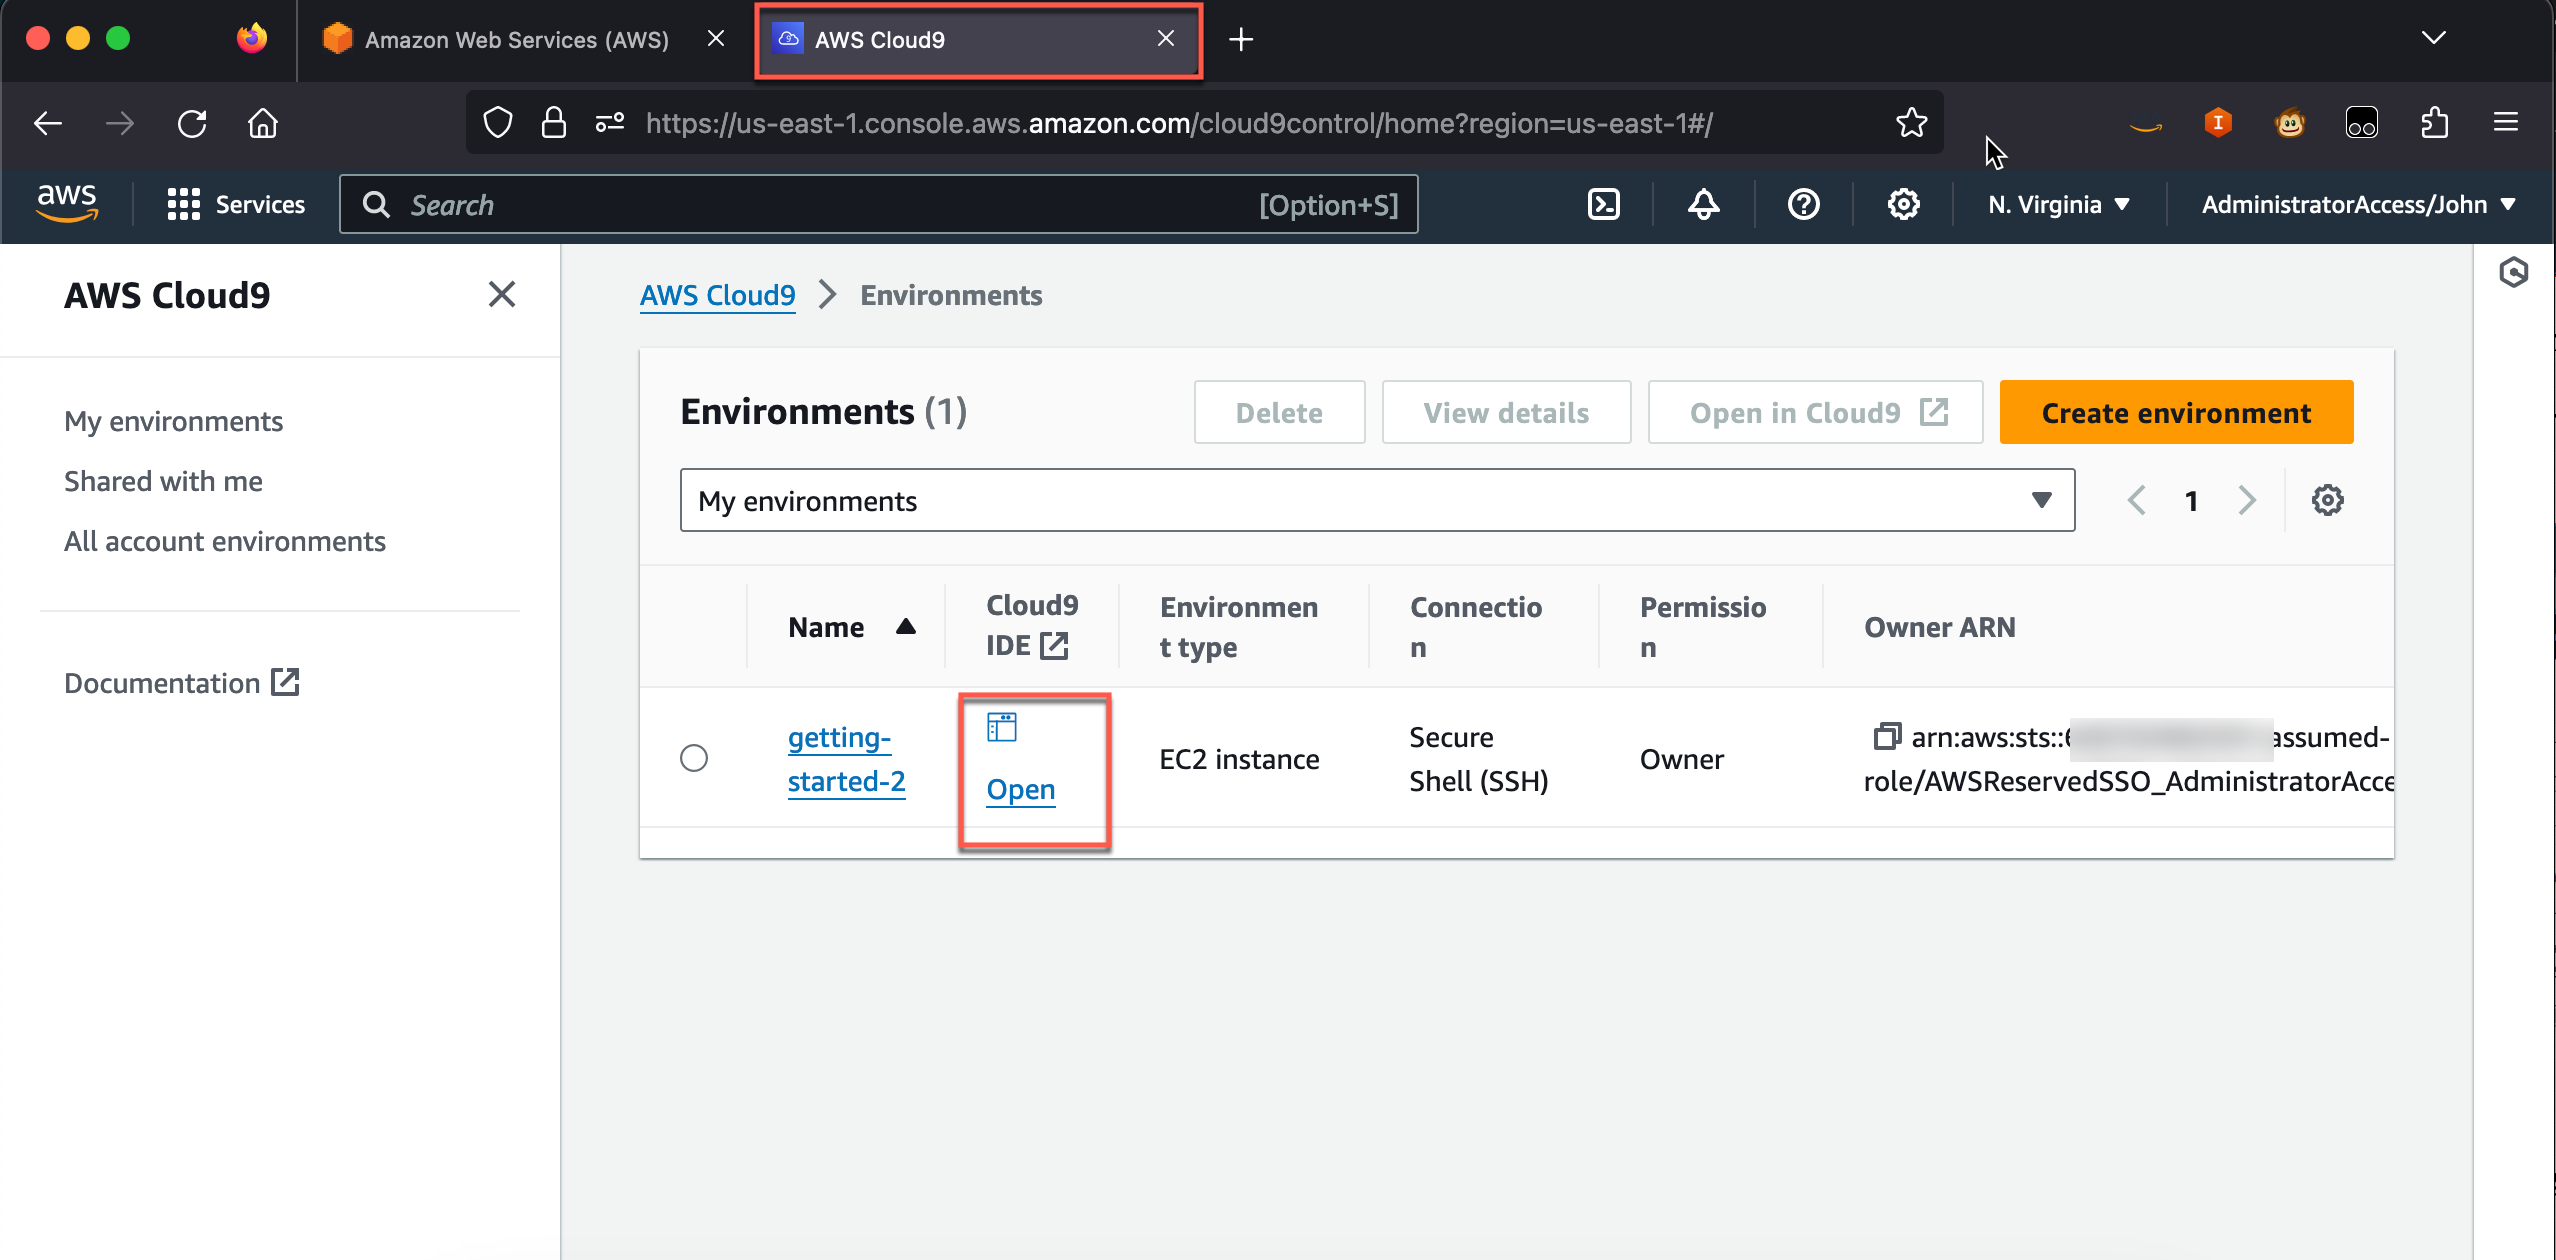Image resolution: width=2556 pixels, height=1260 pixels.
Task: Click the AWS Cloud9 breadcrumb link
Action: coord(718,295)
